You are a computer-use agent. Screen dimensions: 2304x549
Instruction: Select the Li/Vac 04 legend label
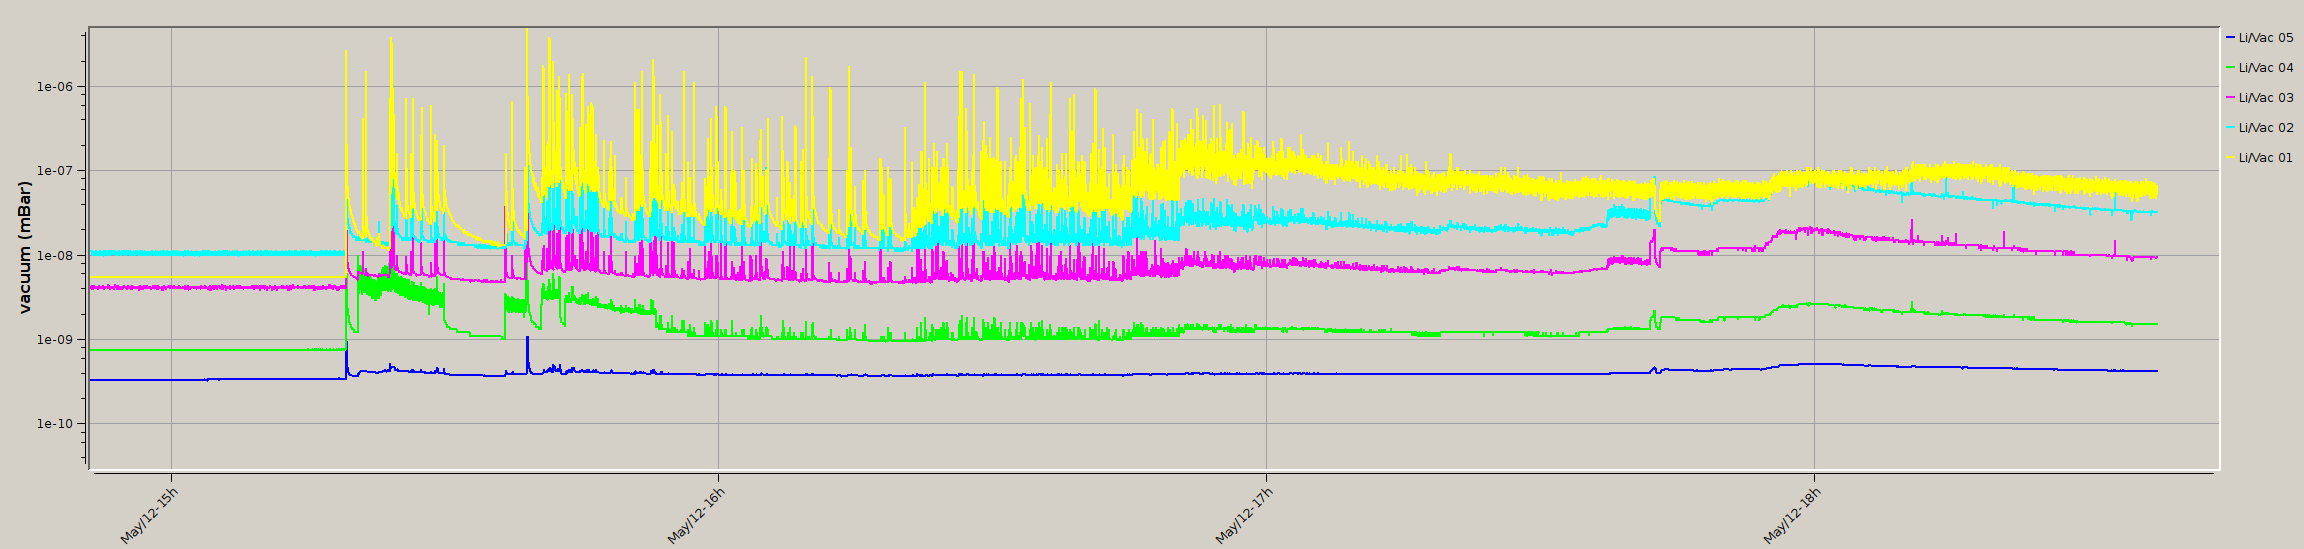point(2266,68)
